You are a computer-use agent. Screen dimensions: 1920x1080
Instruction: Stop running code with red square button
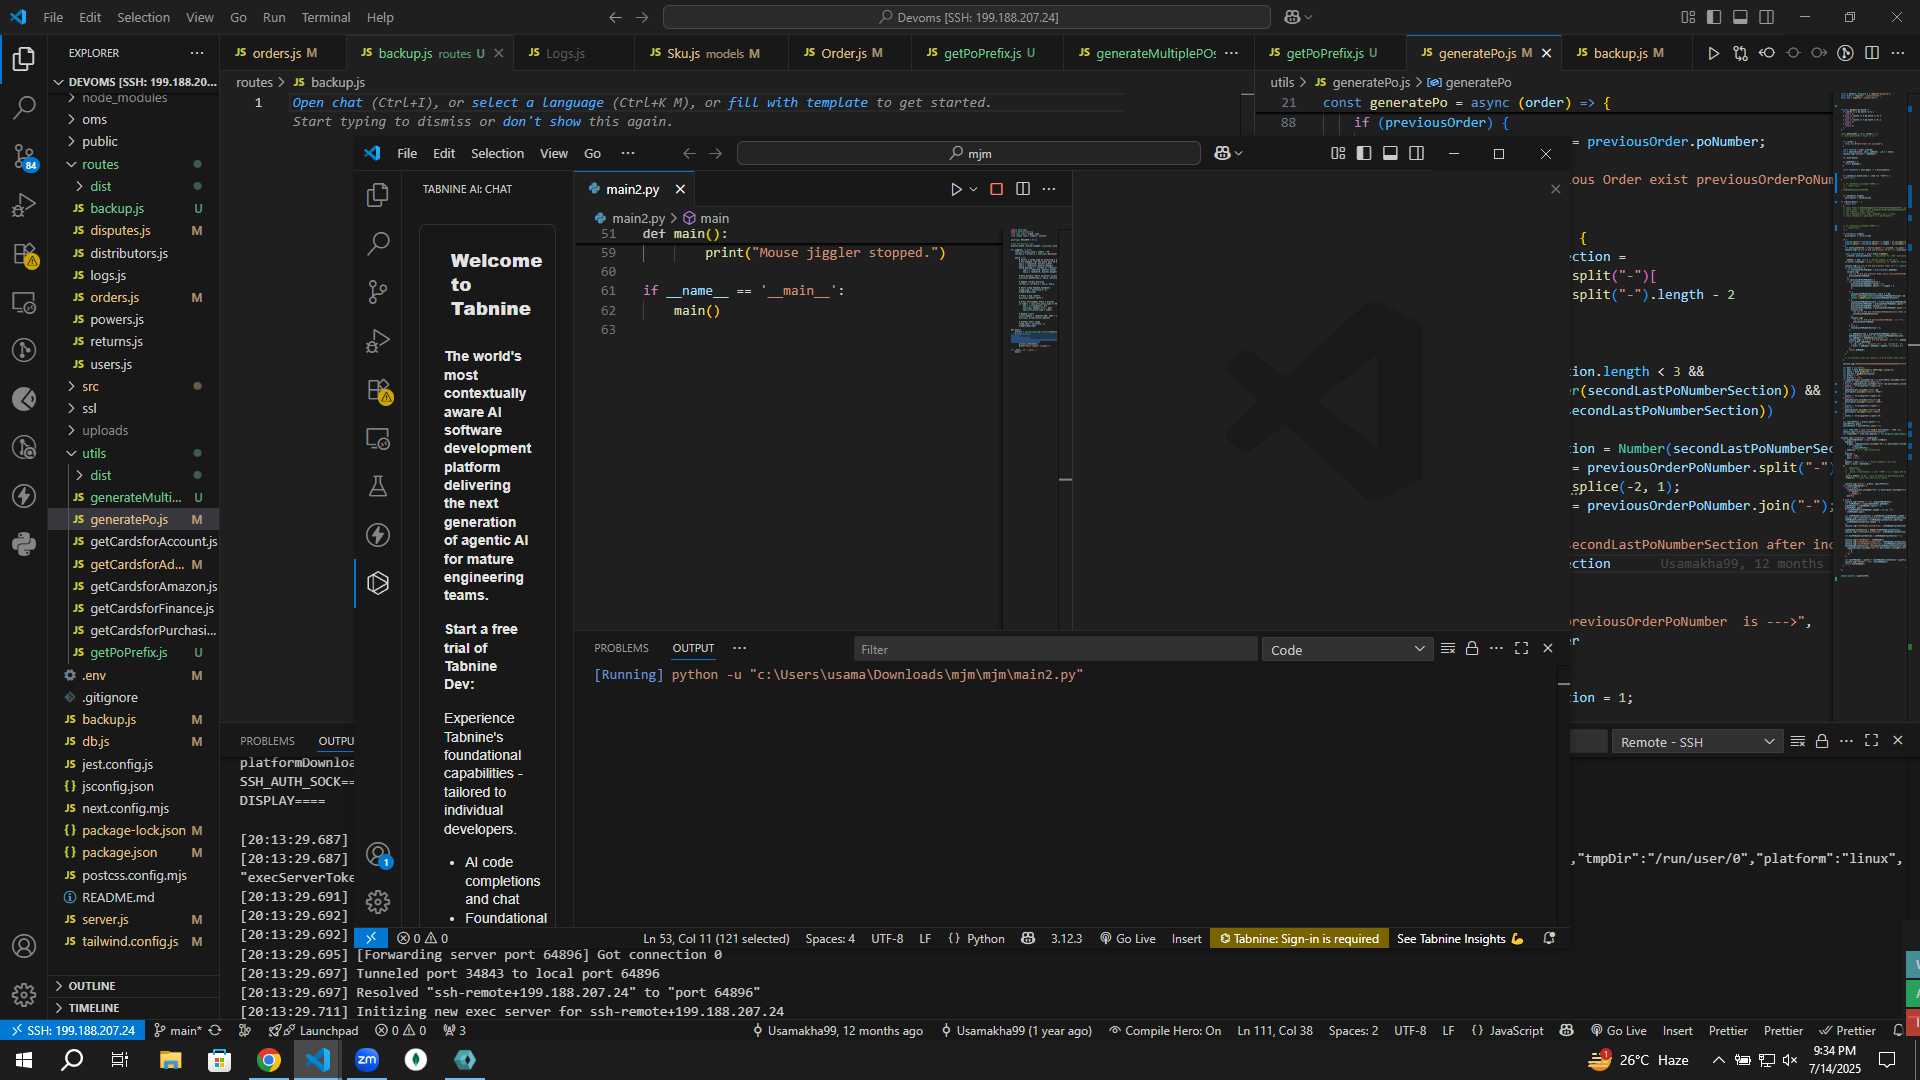tap(996, 189)
